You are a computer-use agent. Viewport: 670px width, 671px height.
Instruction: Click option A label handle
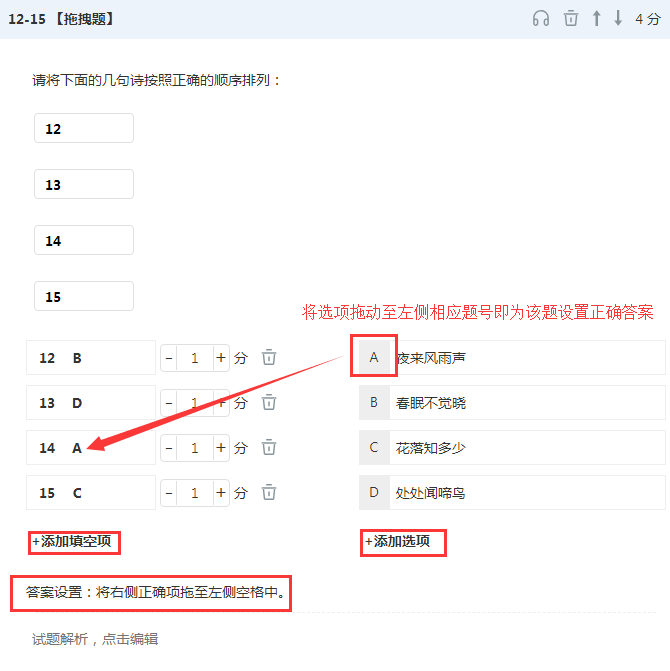374,357
